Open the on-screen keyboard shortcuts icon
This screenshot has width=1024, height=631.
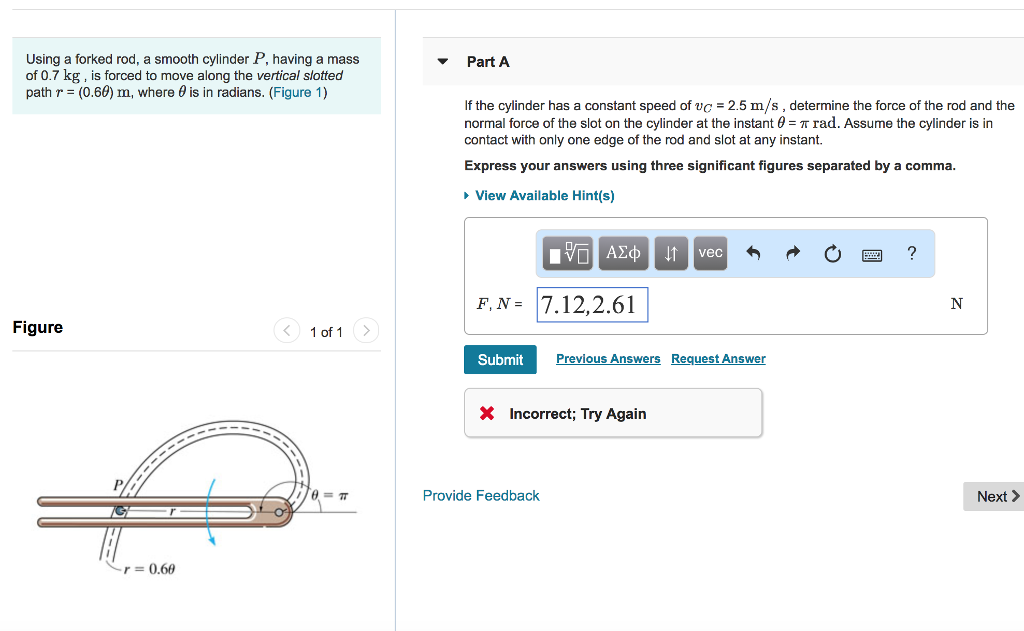click(x=871, y=254)
